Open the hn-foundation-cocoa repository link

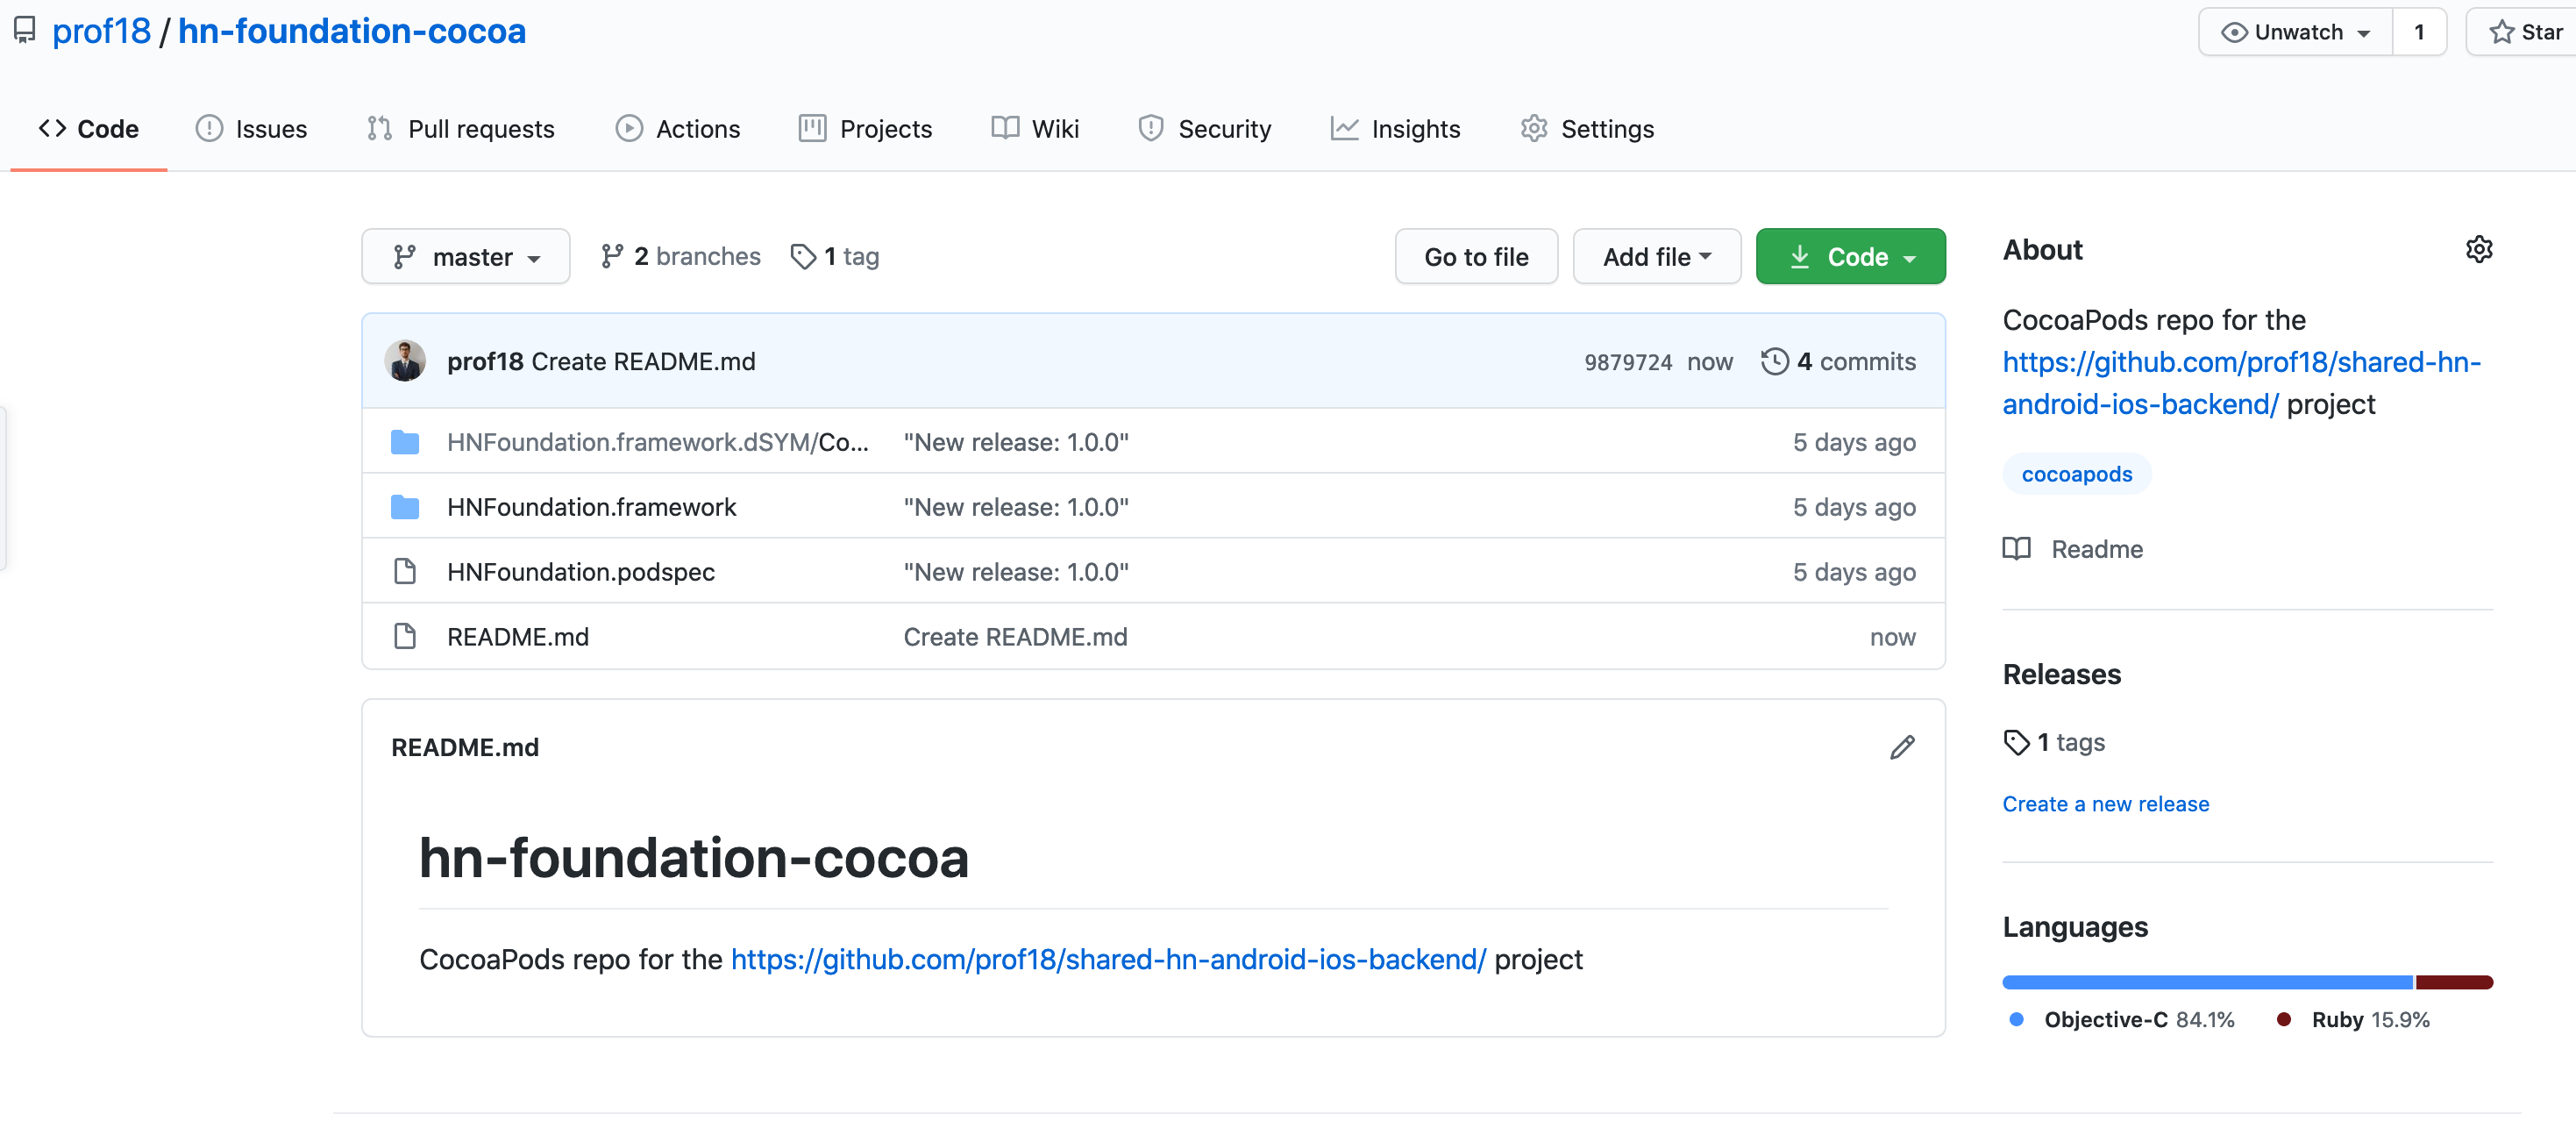(352, 31)
